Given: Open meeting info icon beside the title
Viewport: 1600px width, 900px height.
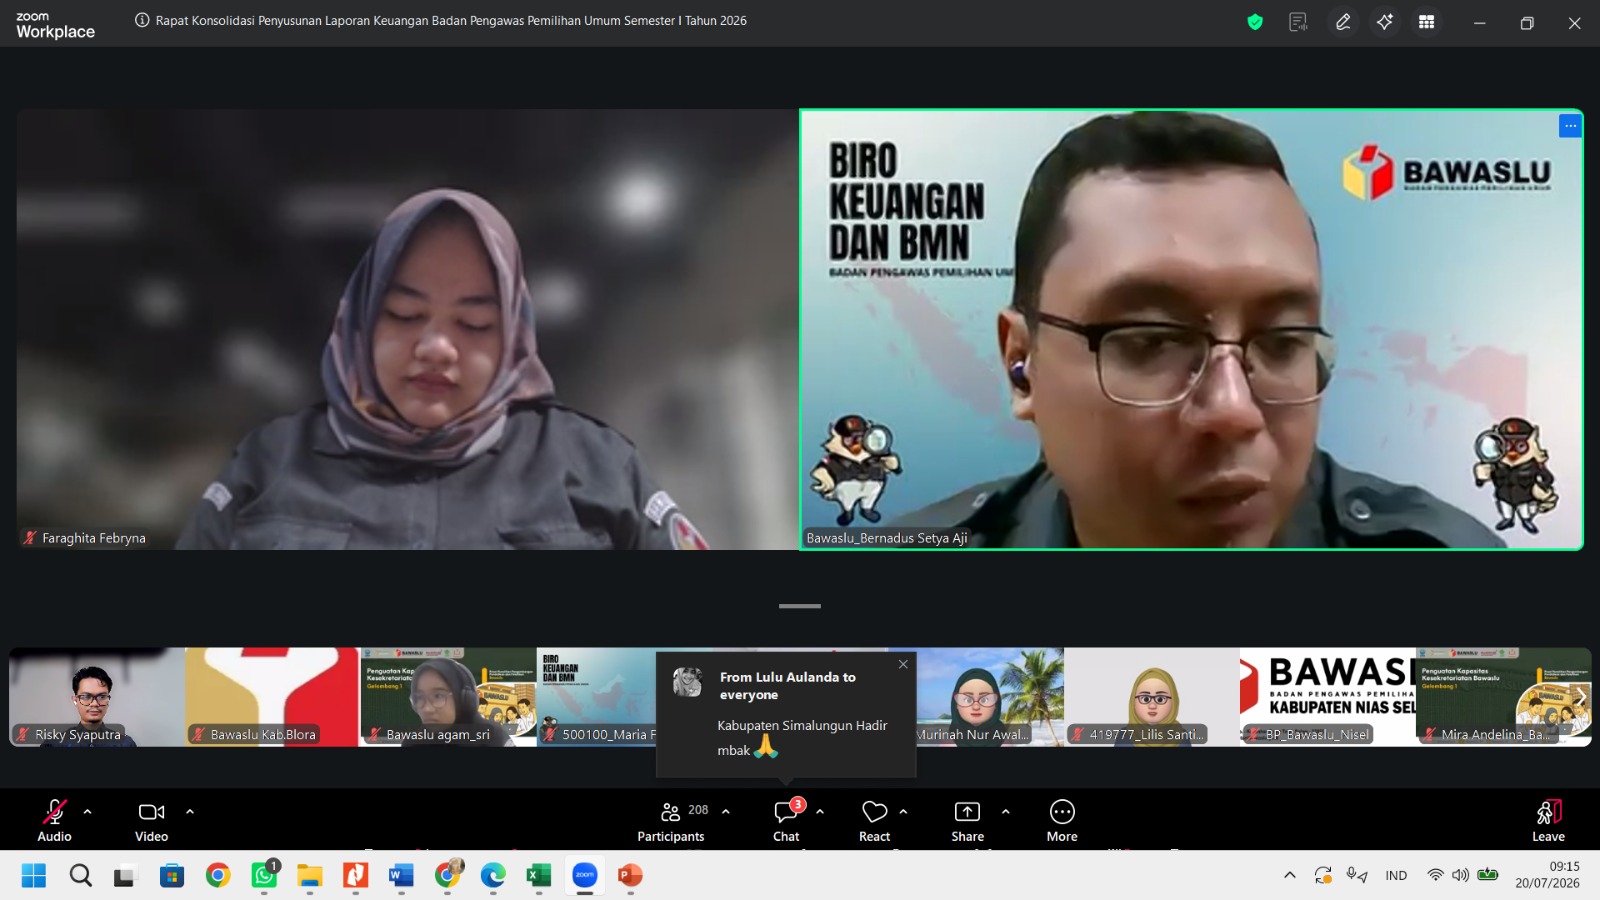Looking at the screenshot, I should click(x=142, y=20).
